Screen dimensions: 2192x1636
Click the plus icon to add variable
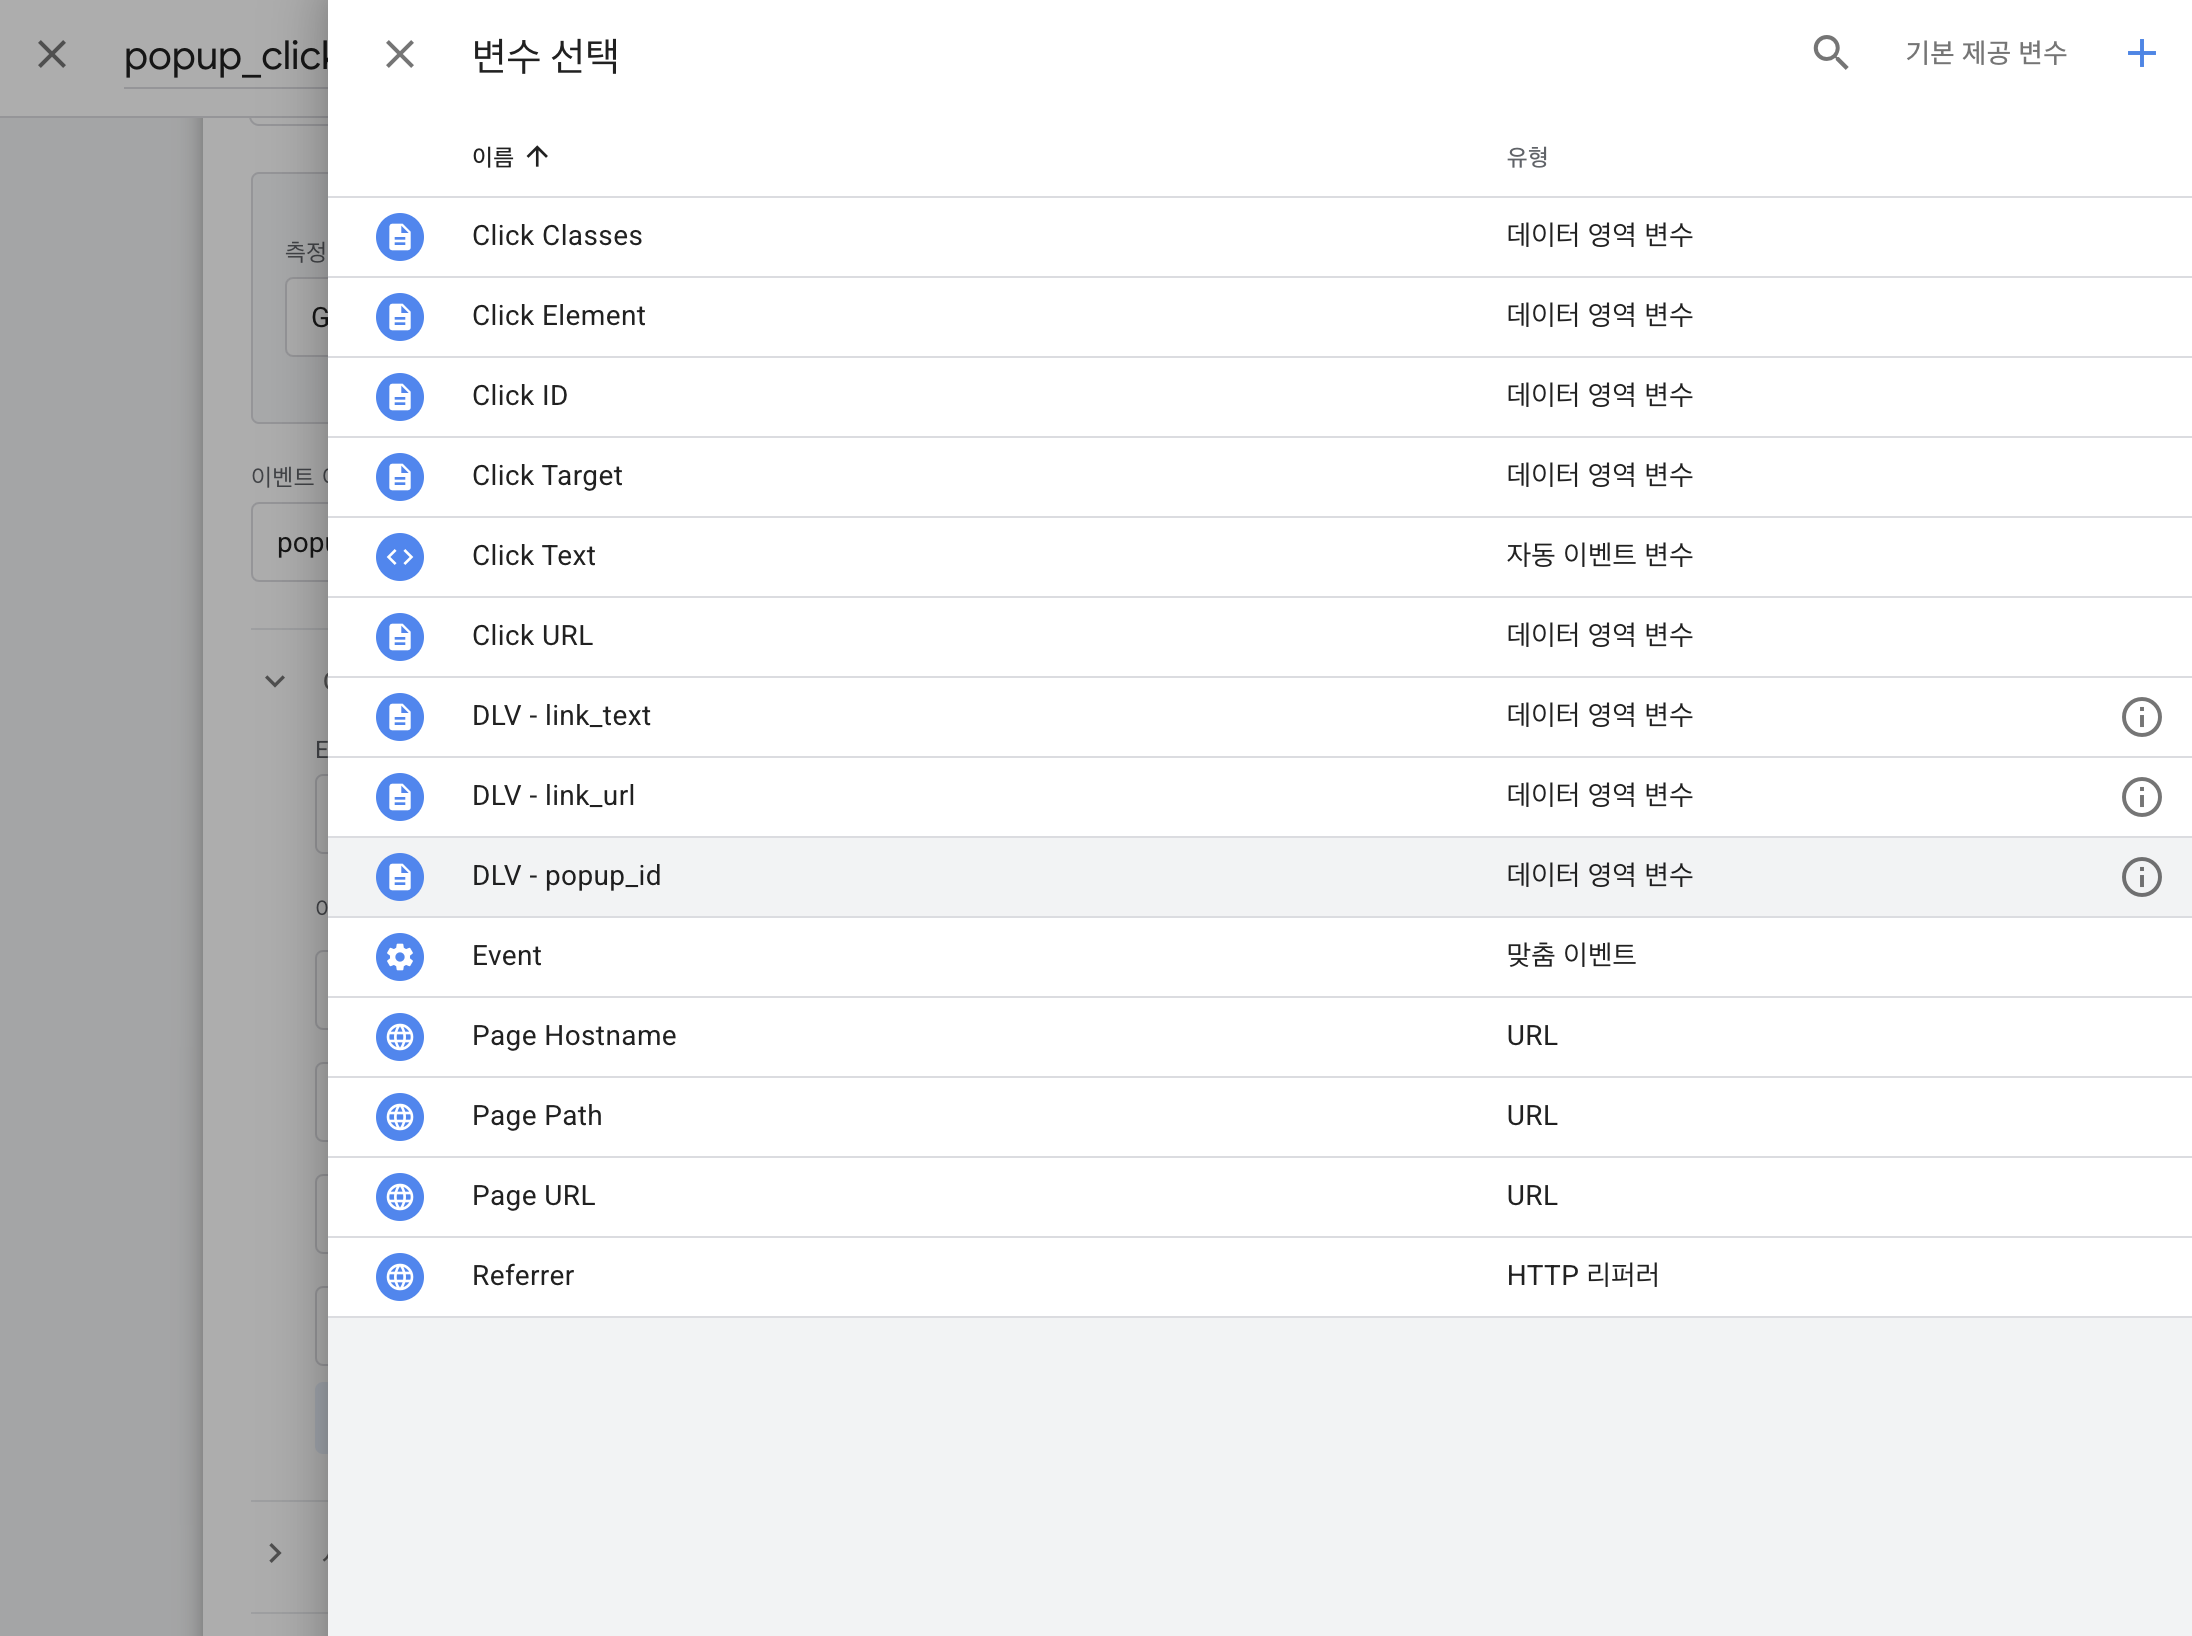pos(2141,53)
